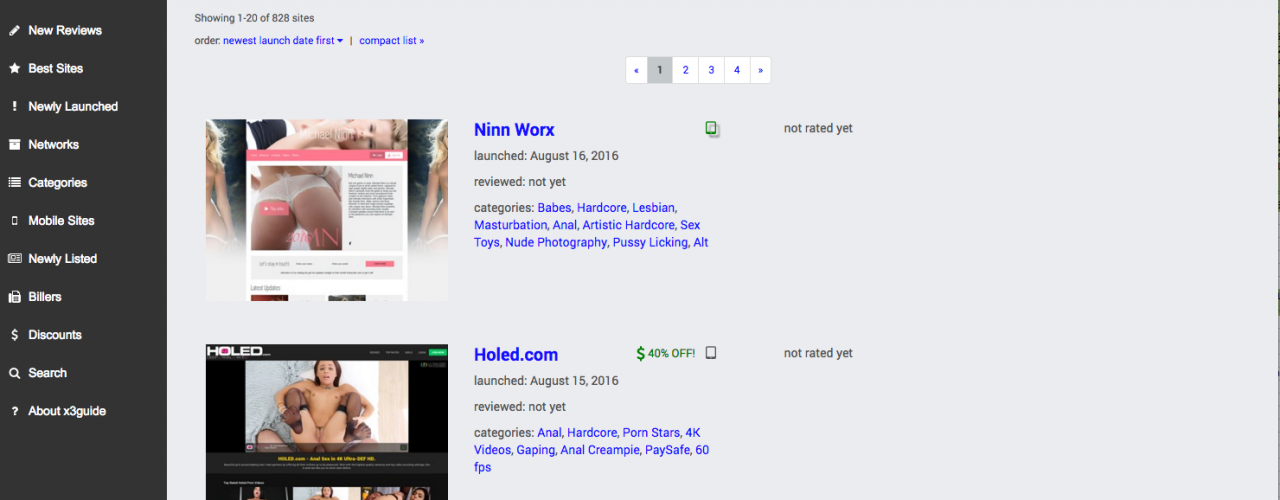Click the calculator icon beside Billers

pos(14,297)
